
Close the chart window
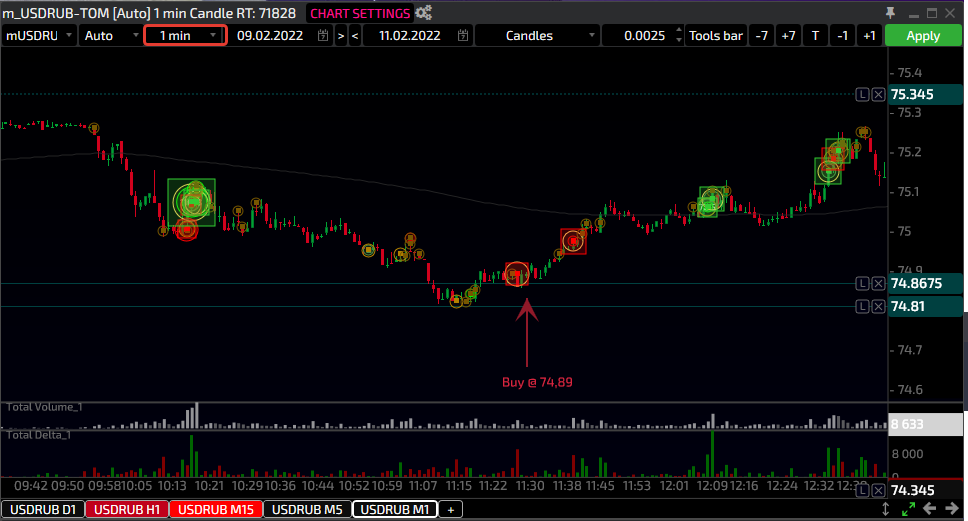point(951,13)
